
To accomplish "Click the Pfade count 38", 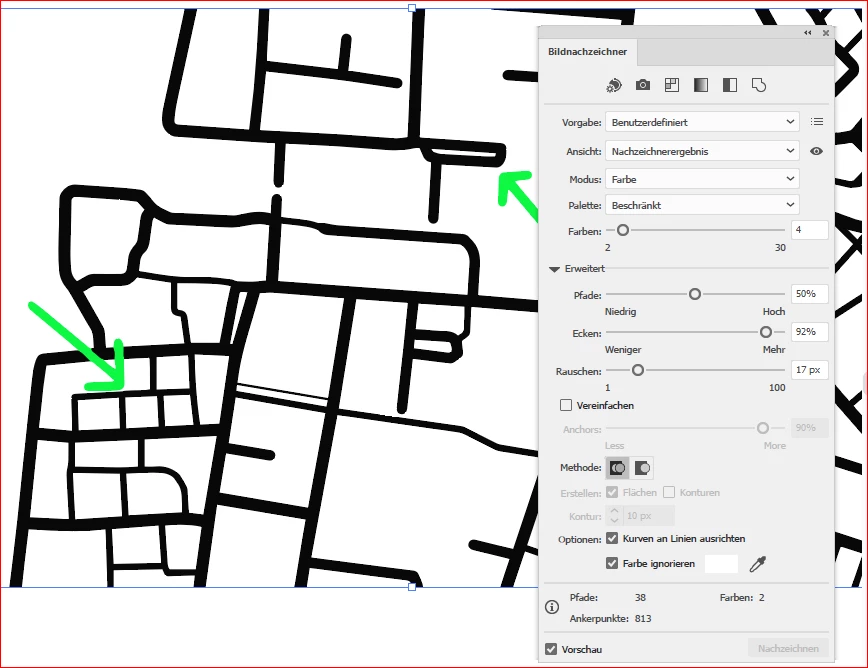I will (x=640, y=598).
